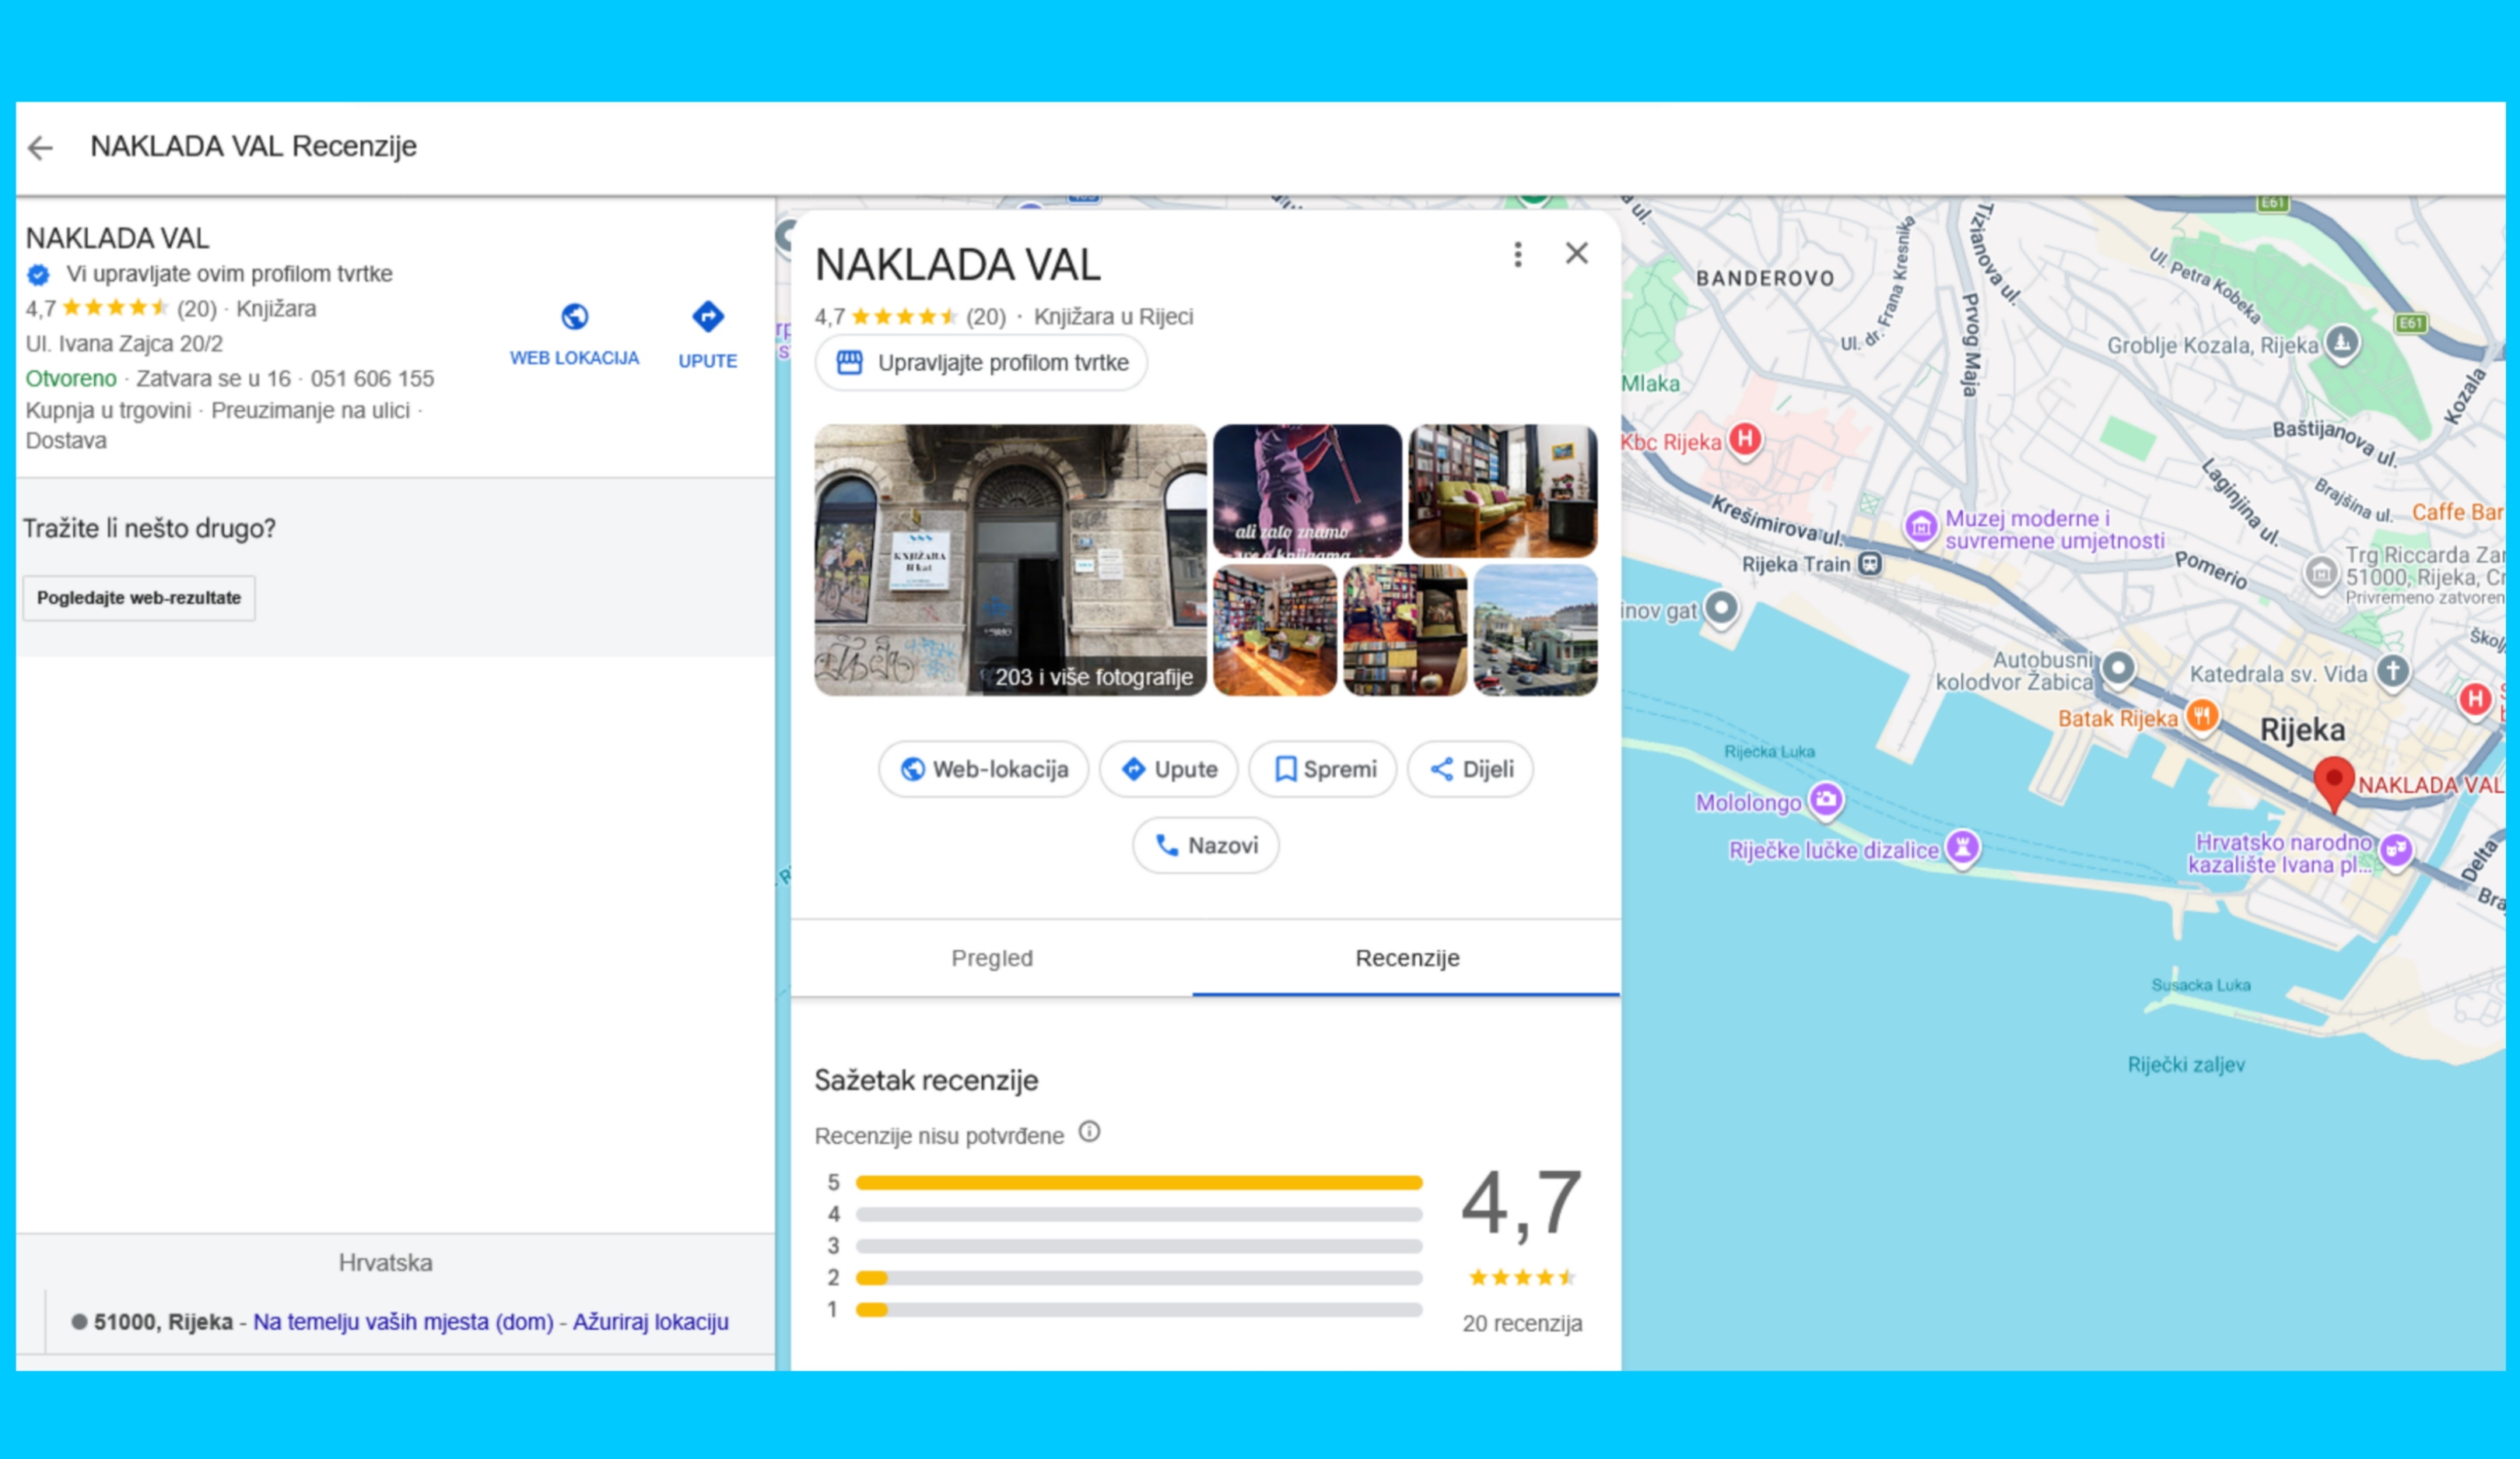This screenshot has width=2520, height=1459.
Task: Click the phone number '051 606 155'
Action: tap(372, 379)
